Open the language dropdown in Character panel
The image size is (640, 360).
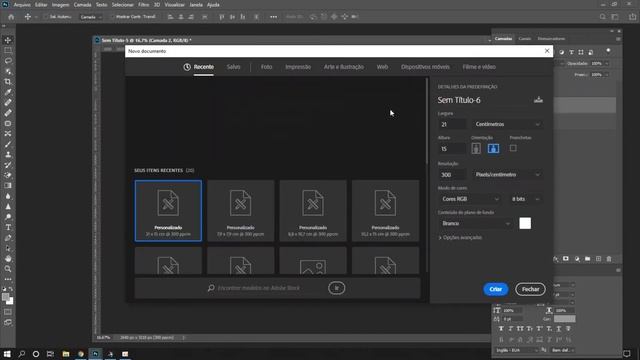click(516, 350)
